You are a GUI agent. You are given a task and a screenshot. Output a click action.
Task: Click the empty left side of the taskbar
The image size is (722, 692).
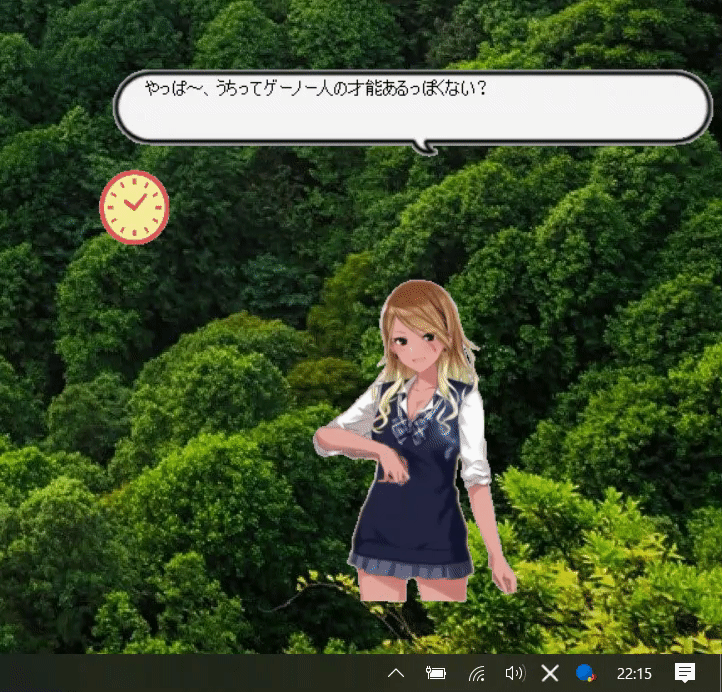(x=150, y=673)
